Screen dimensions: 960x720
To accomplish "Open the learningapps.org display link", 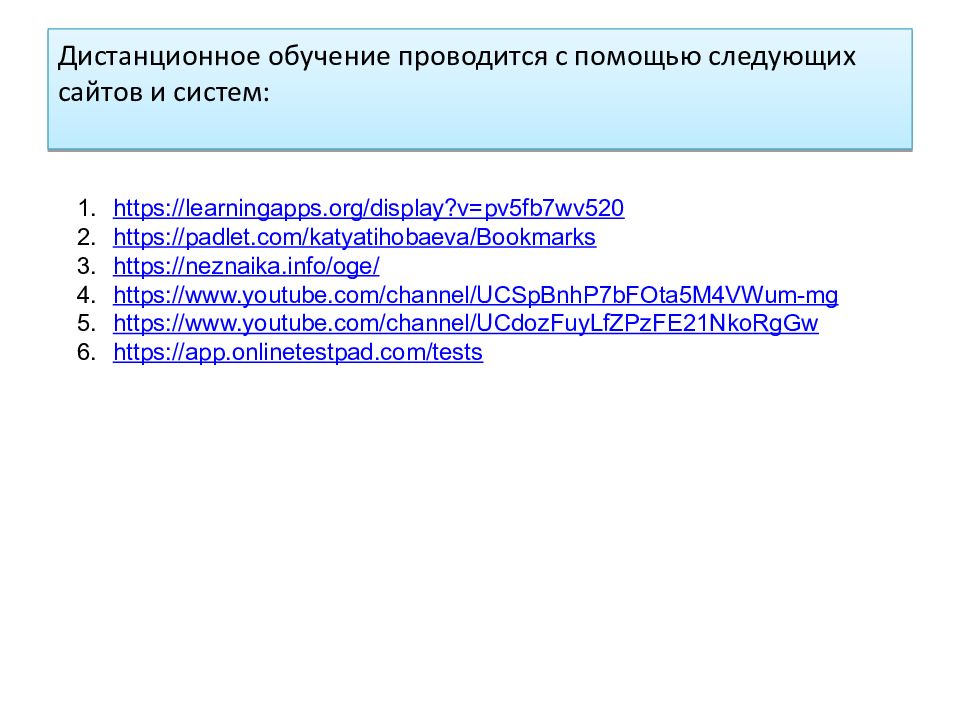I will tap(369, 209).
